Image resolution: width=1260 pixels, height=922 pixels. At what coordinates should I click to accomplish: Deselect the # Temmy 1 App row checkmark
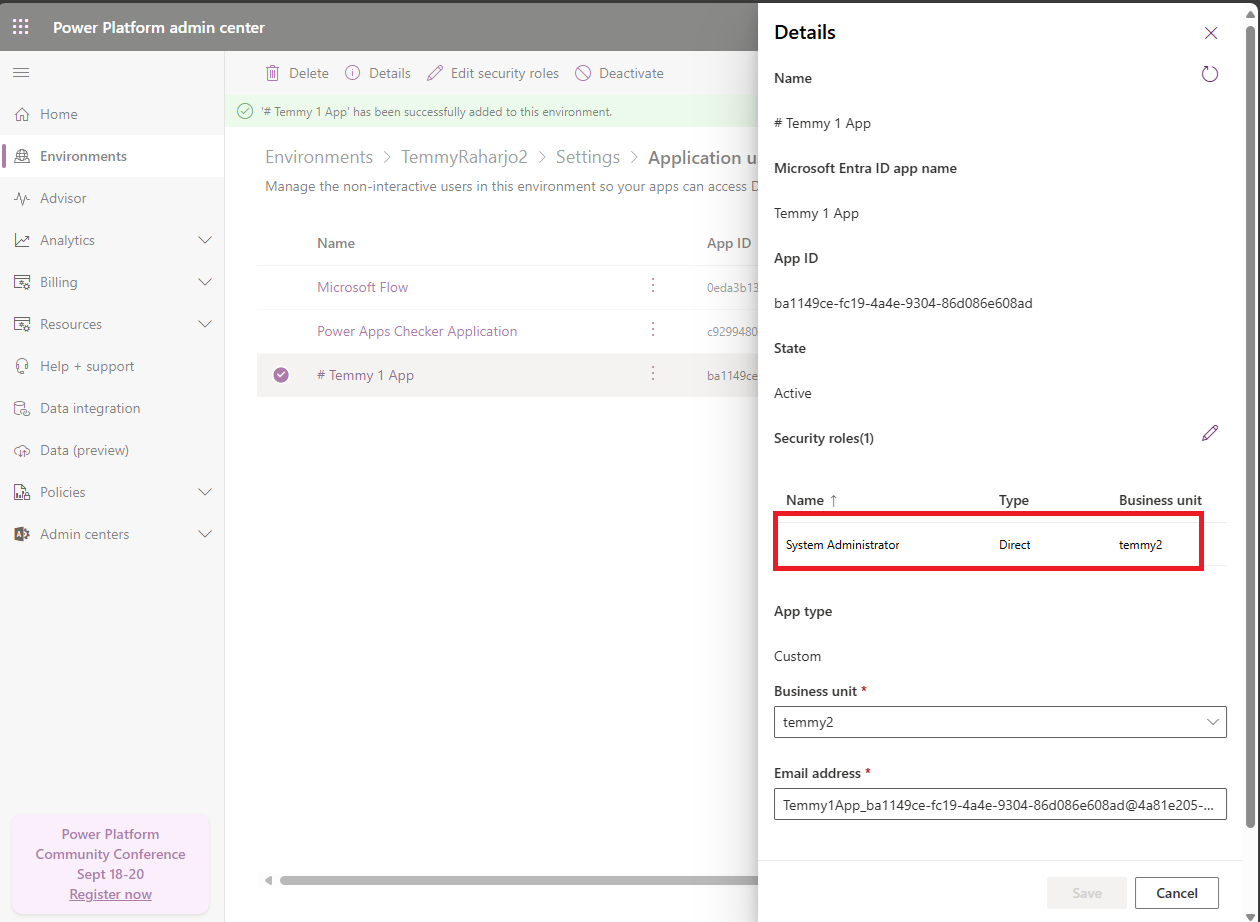[x=281, y=375]
